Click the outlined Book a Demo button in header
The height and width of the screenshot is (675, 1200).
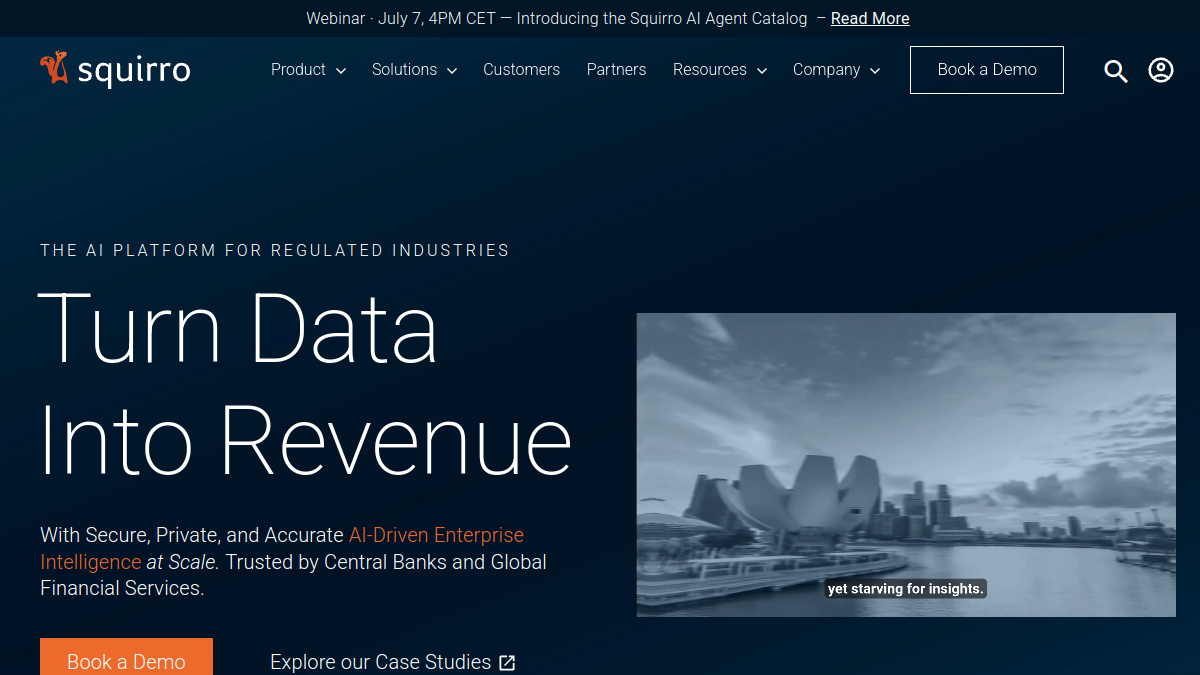pos(987,70)
